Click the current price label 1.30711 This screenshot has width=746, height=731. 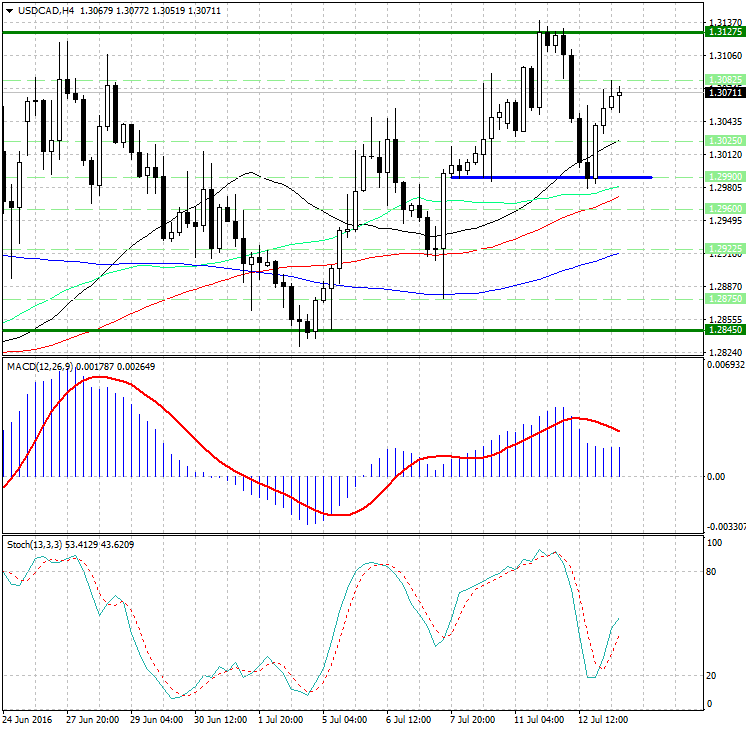724,93
